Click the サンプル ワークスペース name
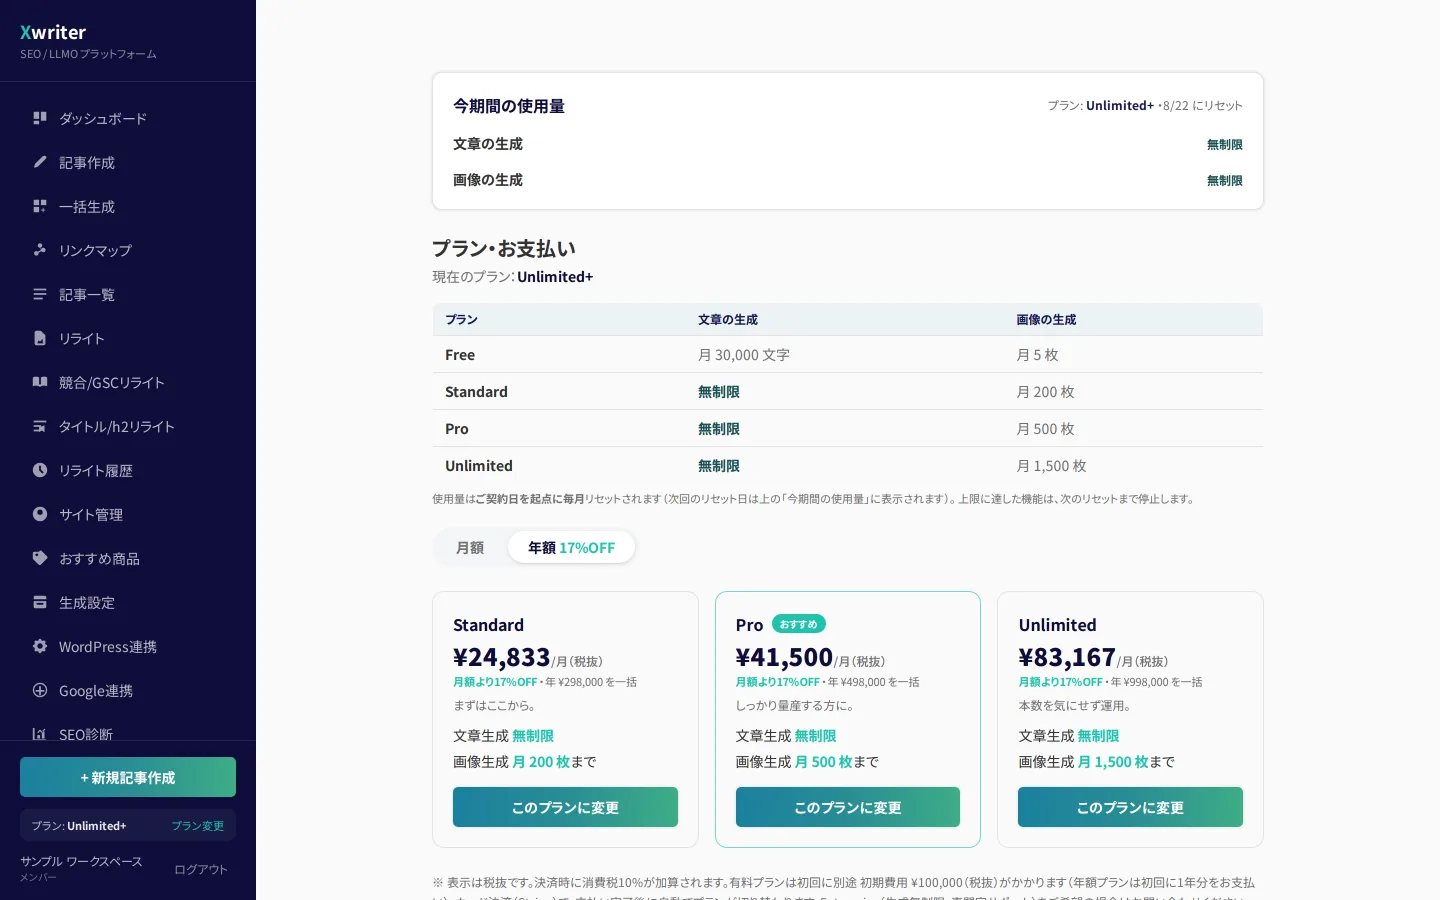Viewport: 1440px width, 900px height. coord(81,861)
